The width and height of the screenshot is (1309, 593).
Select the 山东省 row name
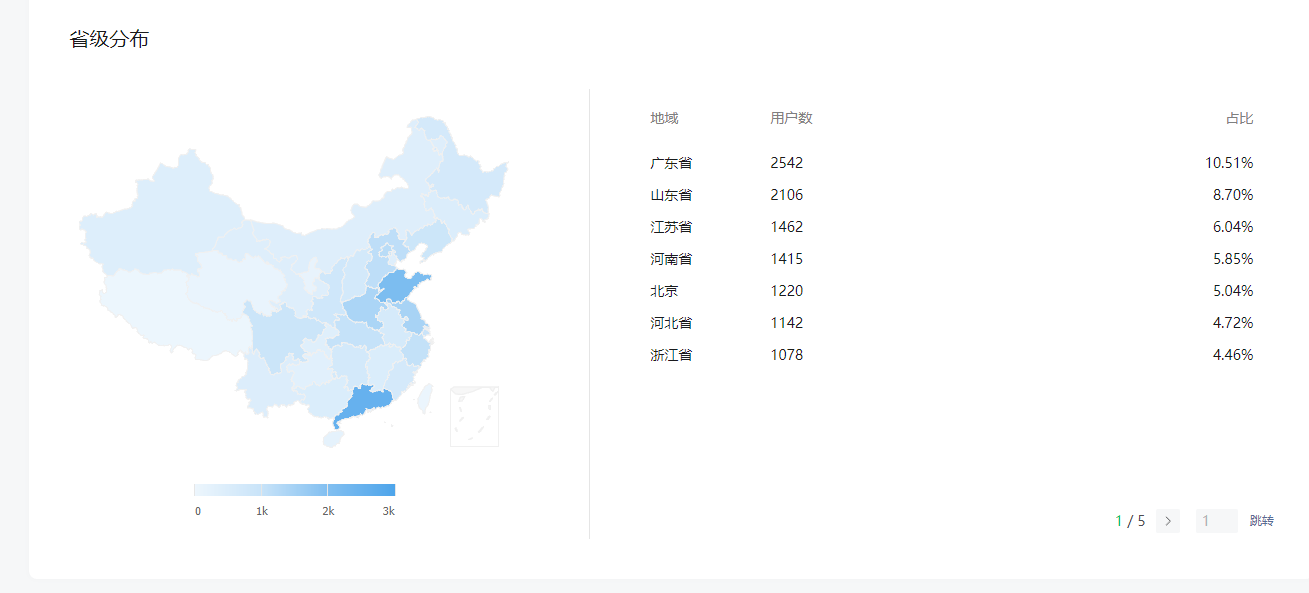click(671, 195)
